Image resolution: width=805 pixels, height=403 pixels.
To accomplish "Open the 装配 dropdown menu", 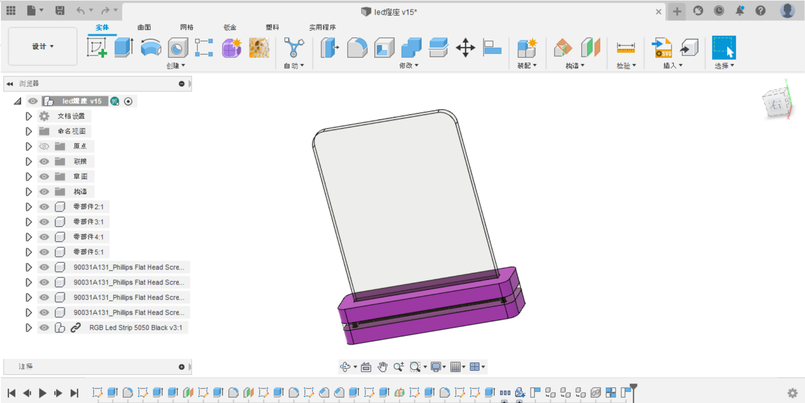I will [x=527, y=66].
